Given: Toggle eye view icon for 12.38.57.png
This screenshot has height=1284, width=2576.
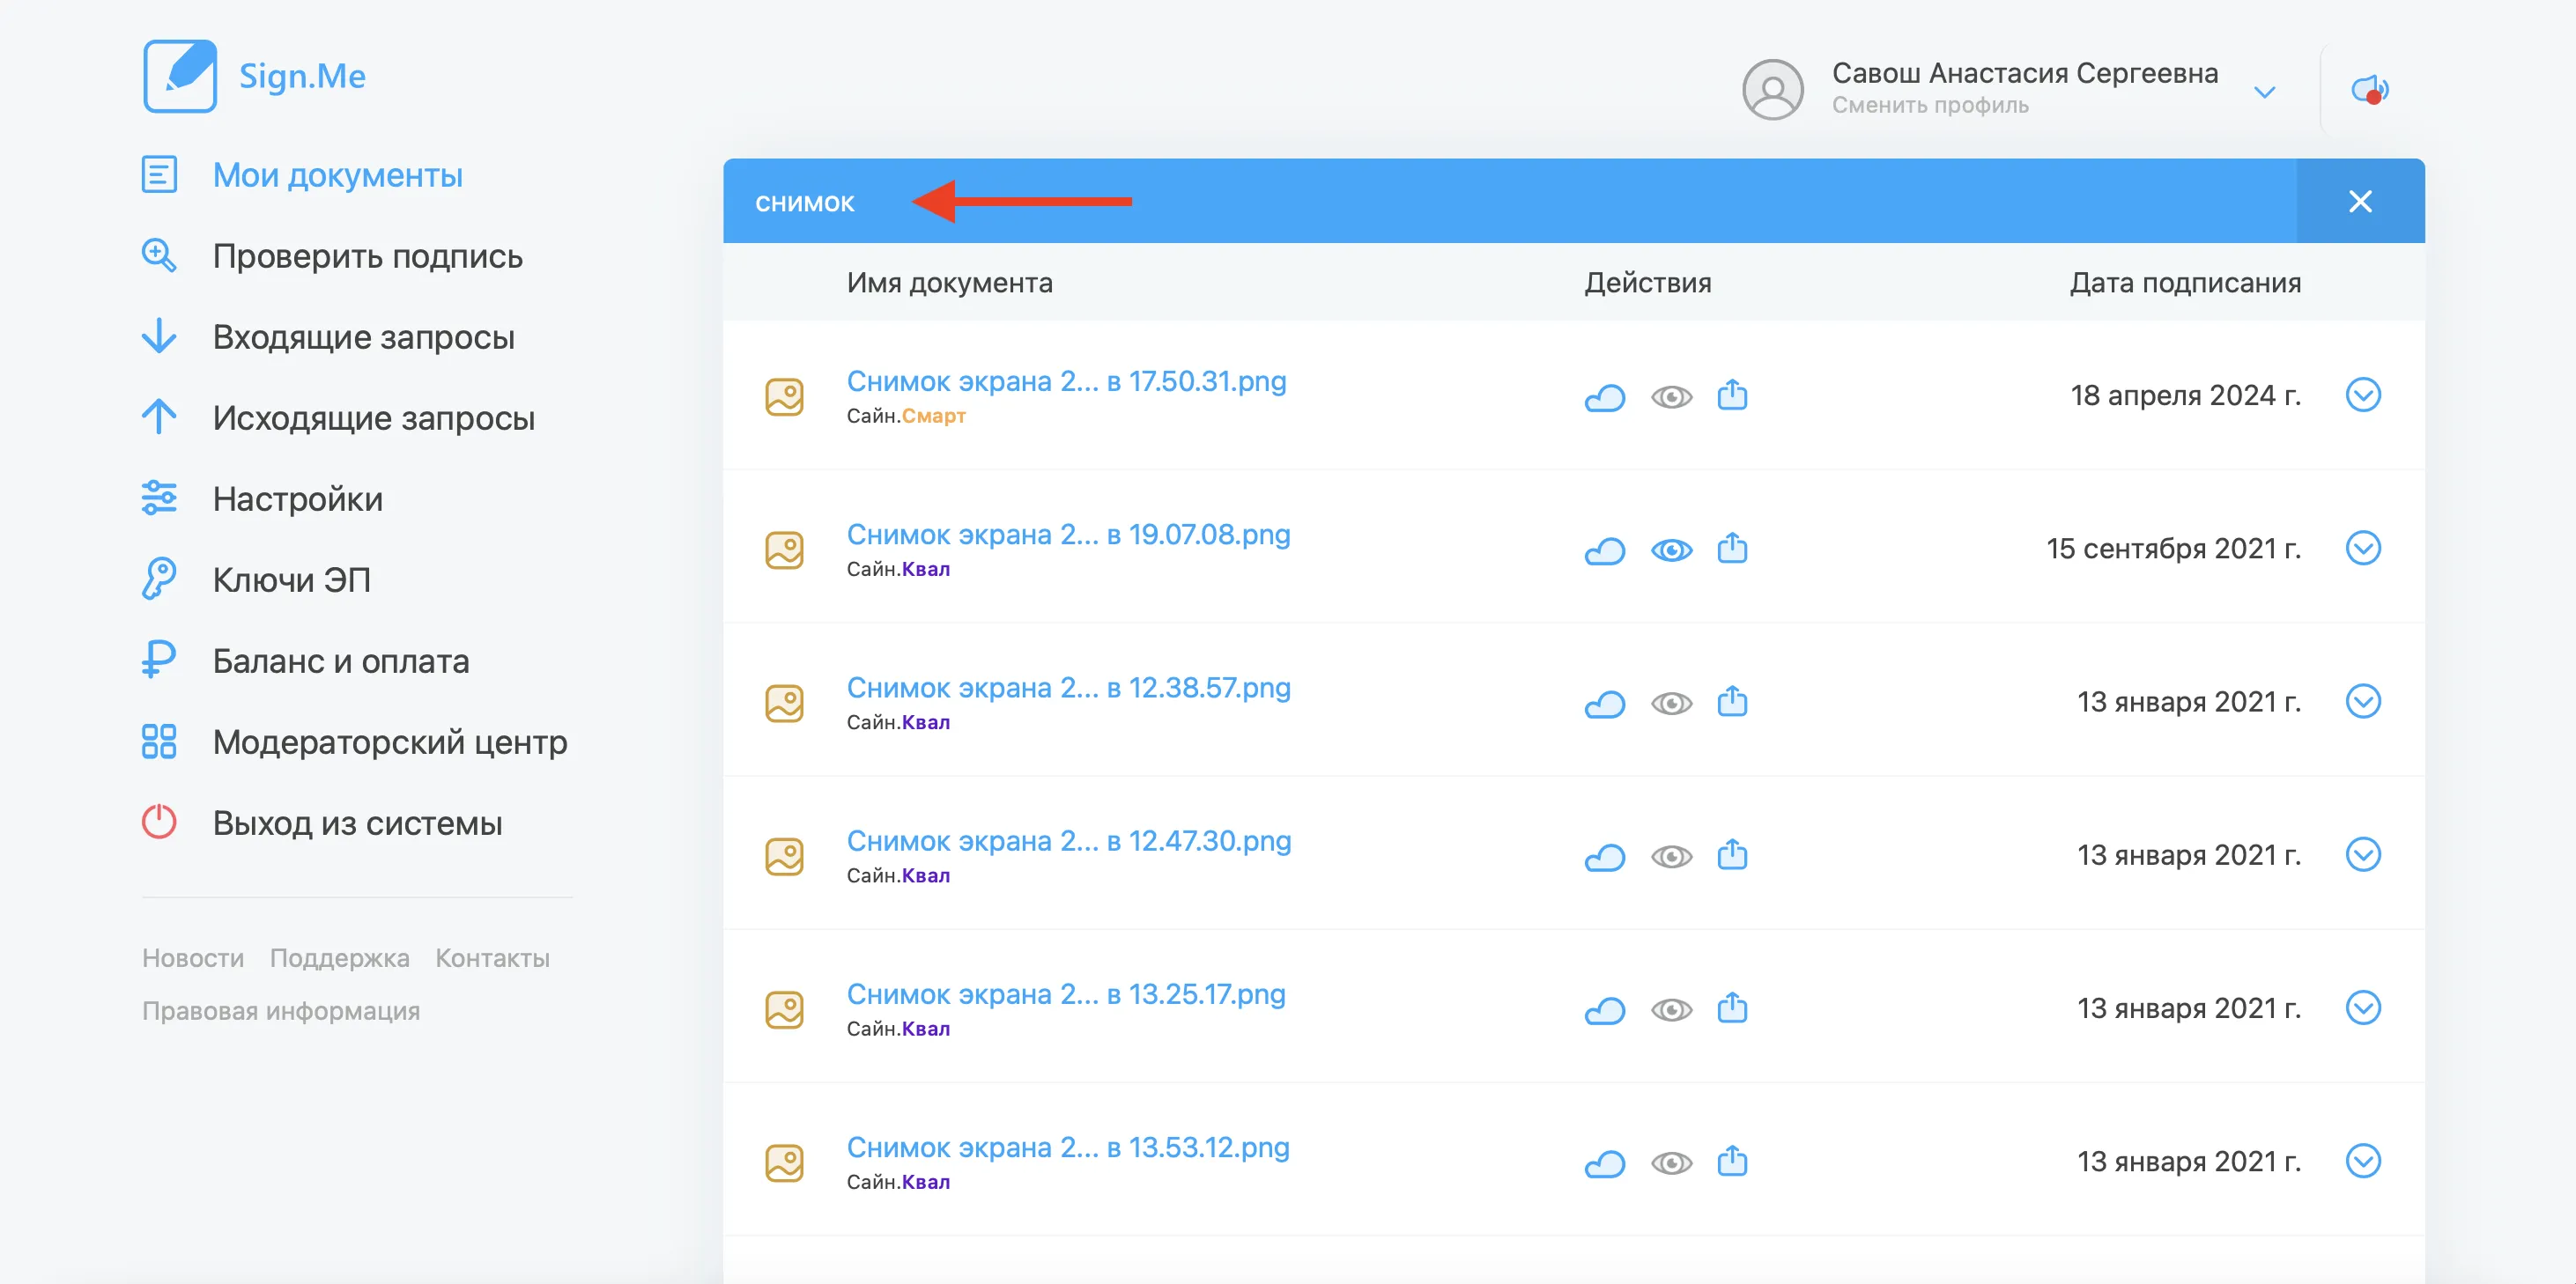Looking at the screenshot, I should coord(1671,703).
